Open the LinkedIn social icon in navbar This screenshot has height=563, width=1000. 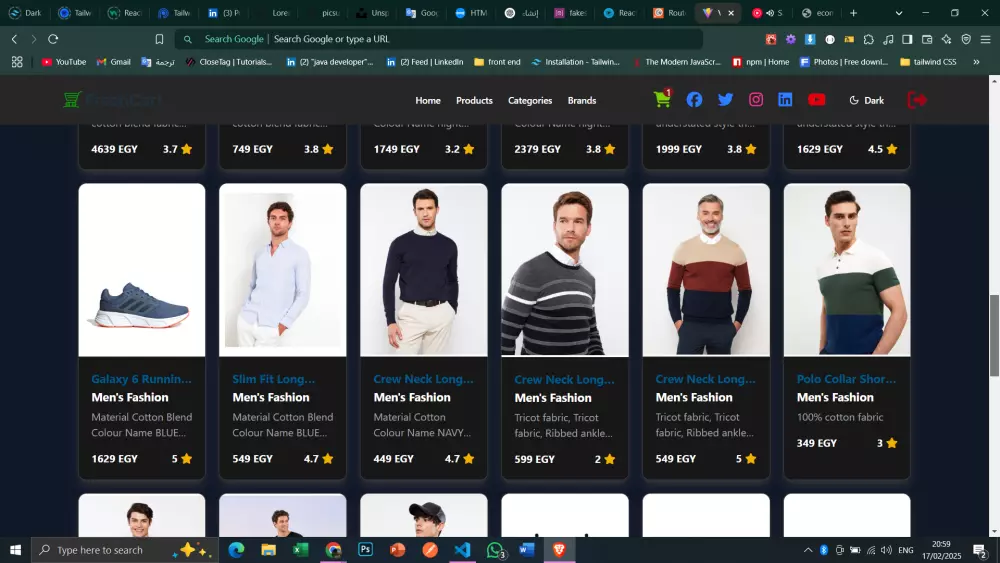[785, 99]
